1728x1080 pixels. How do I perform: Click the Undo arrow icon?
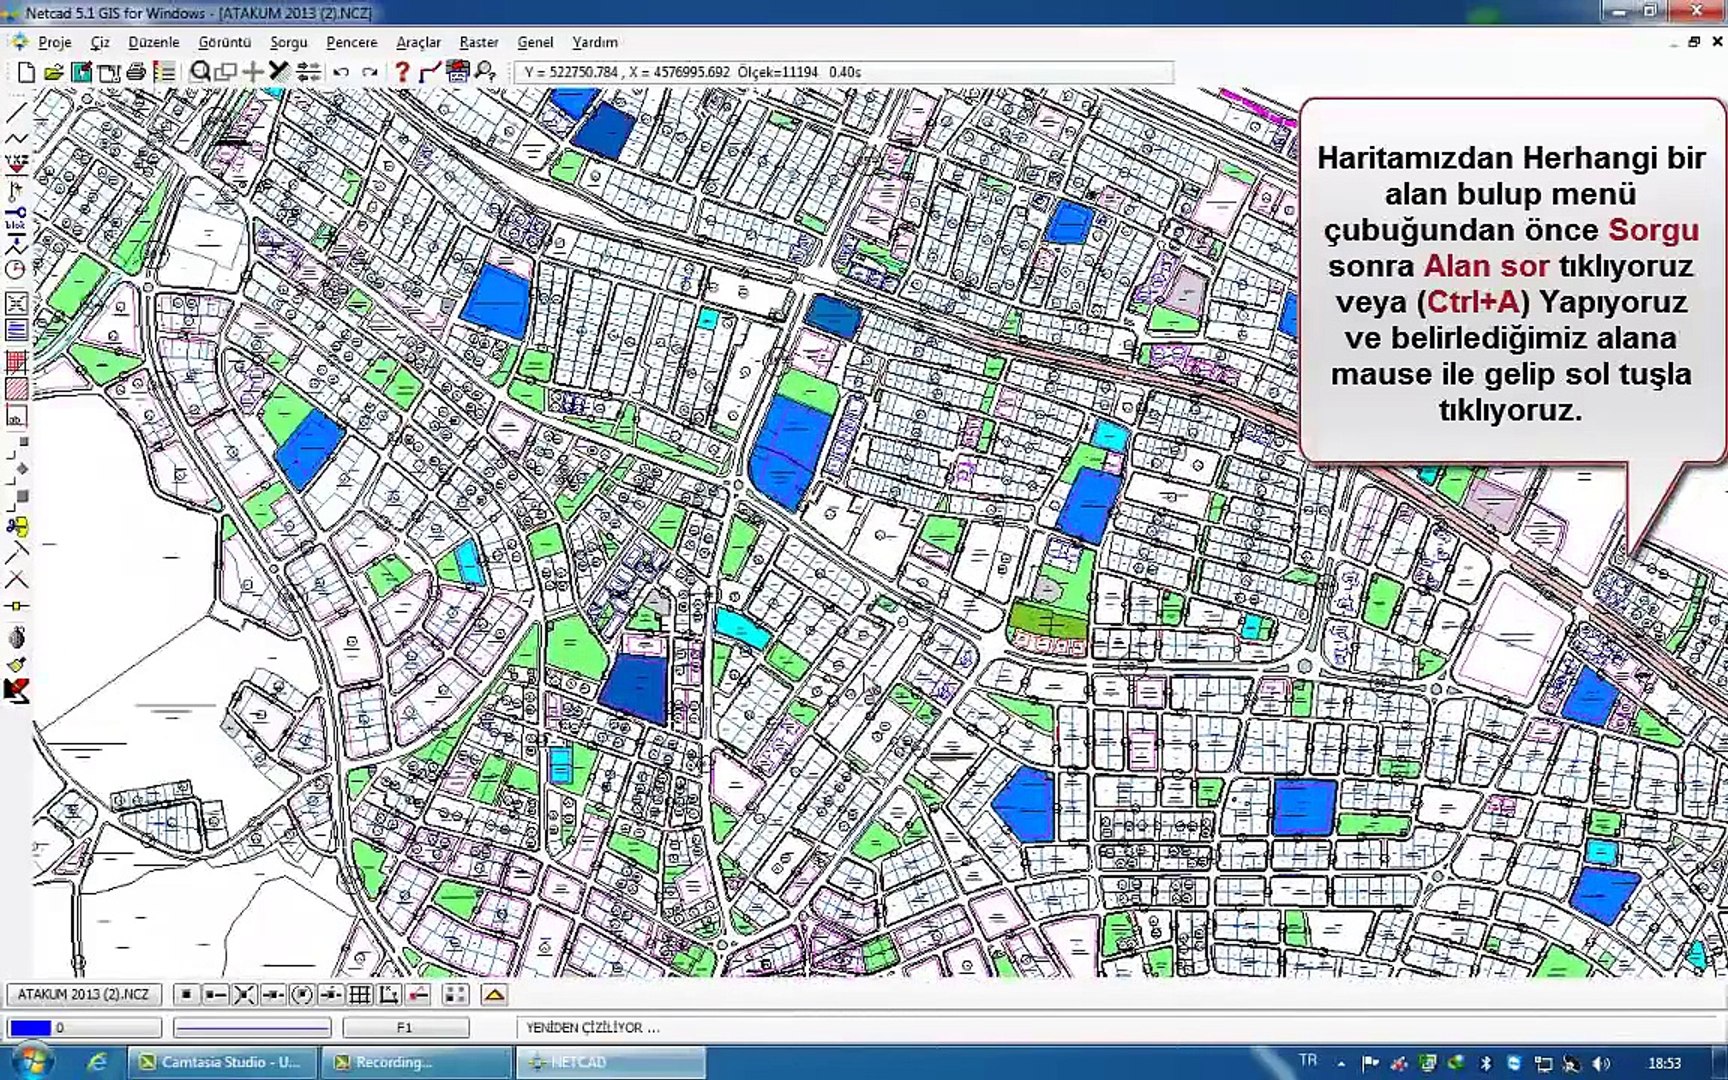(x=341, y=72)
